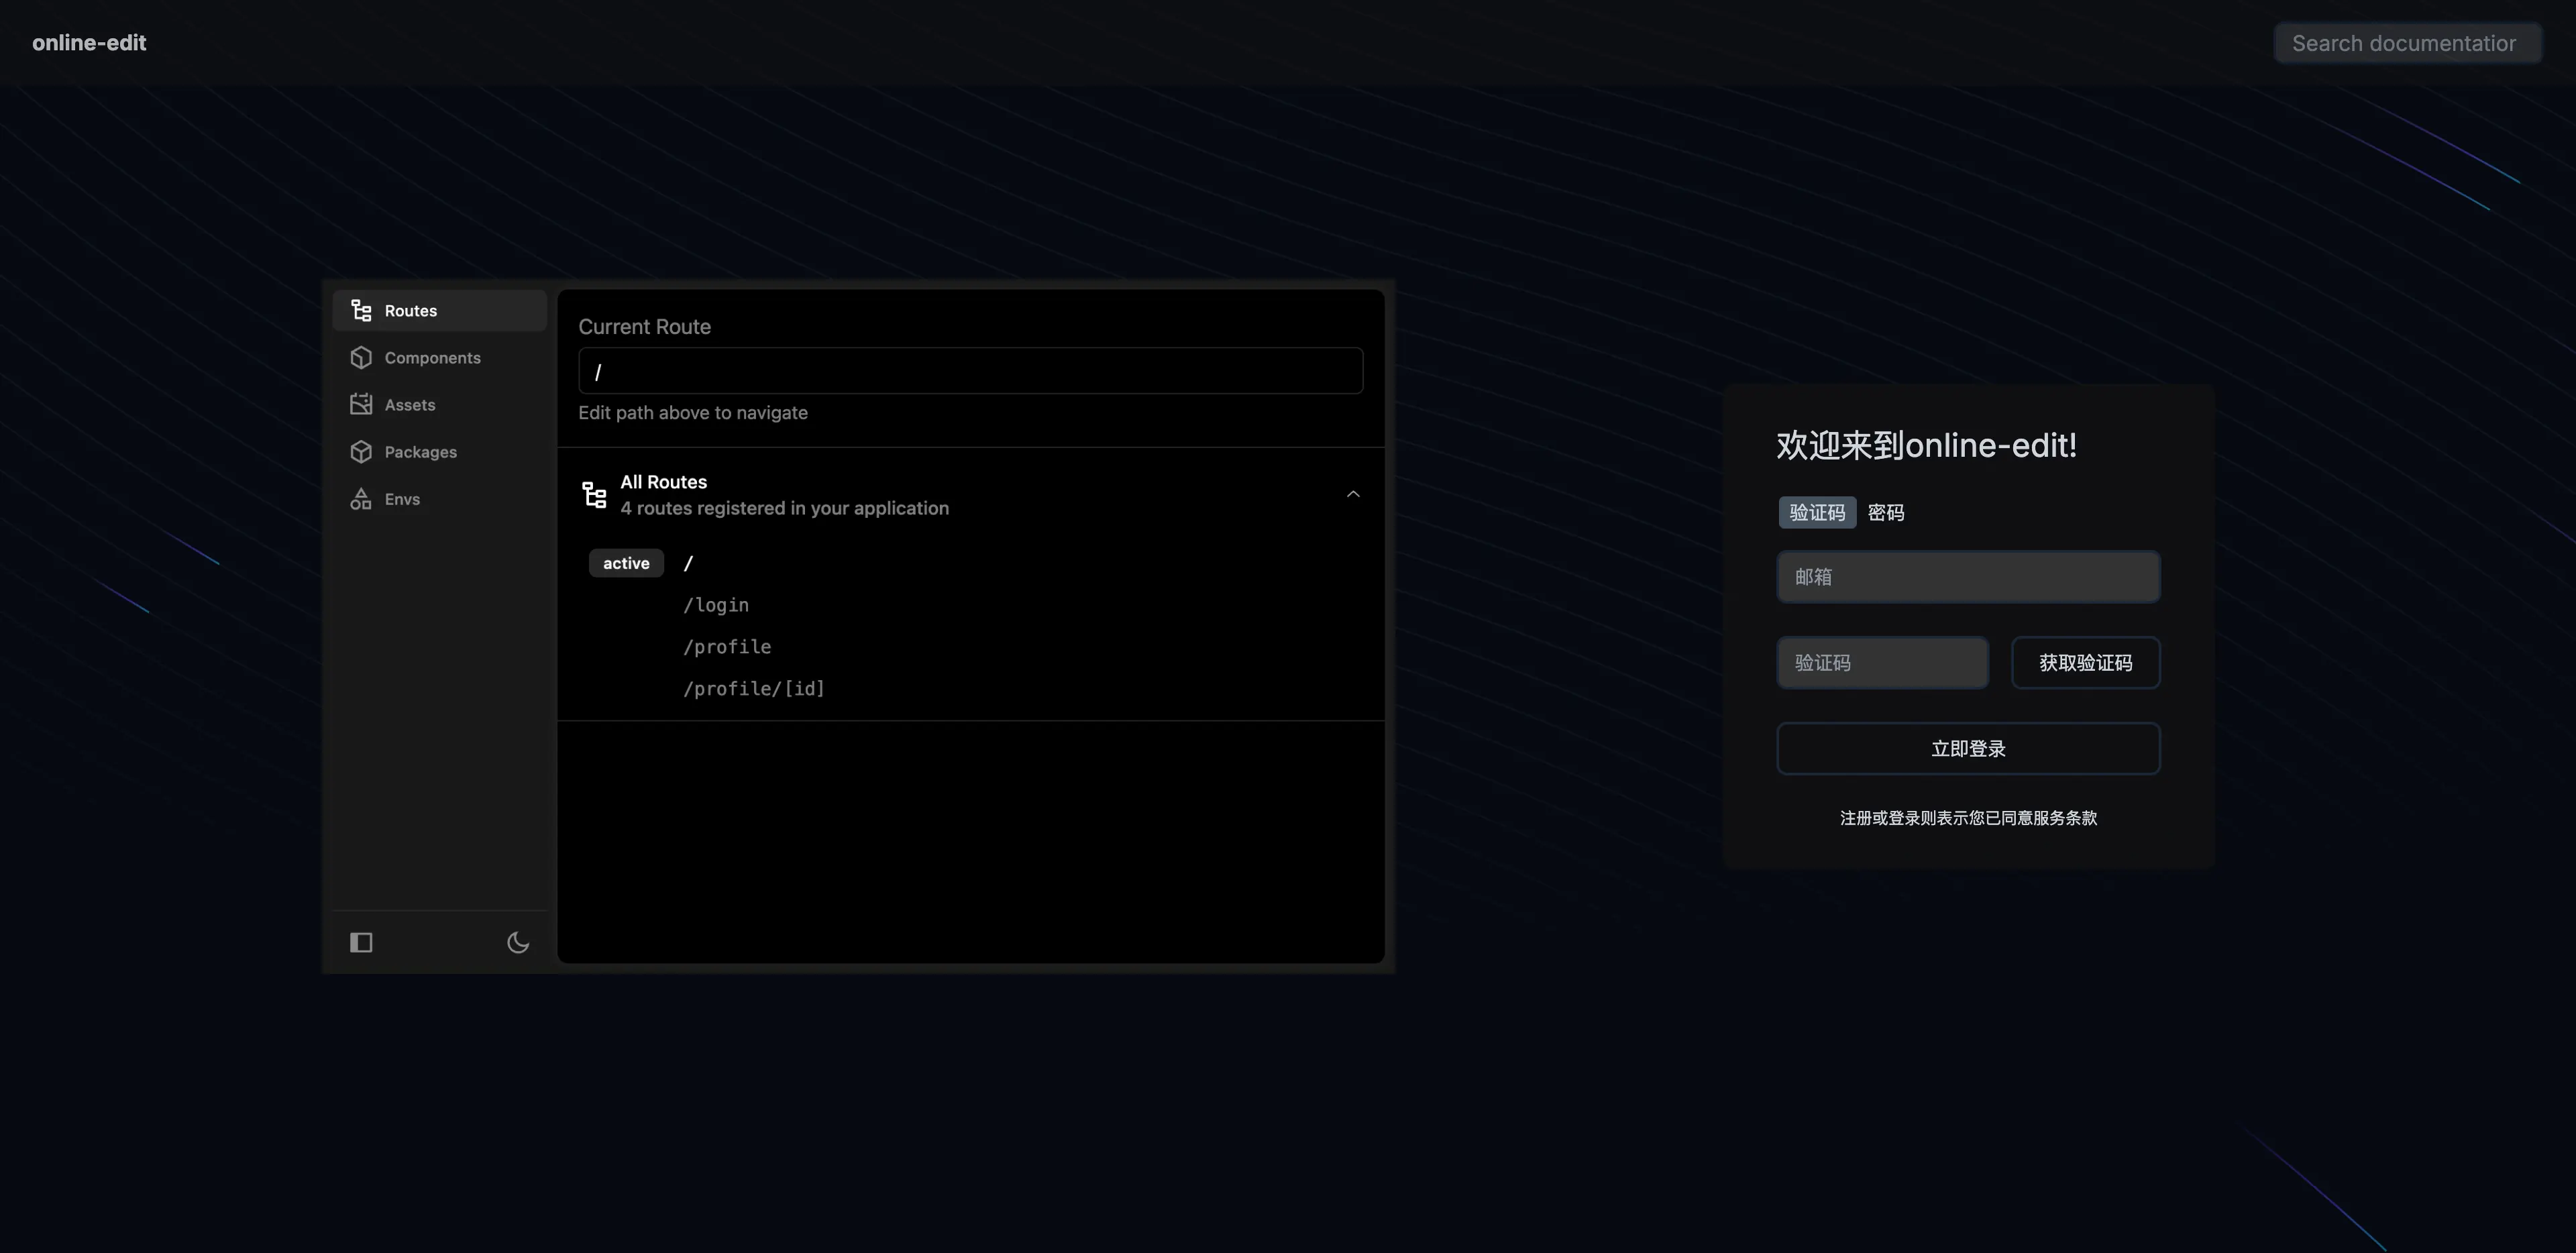Open the Packages menu item
The width and height of the screenshot is (2576, 1253).
pos(439,452)
